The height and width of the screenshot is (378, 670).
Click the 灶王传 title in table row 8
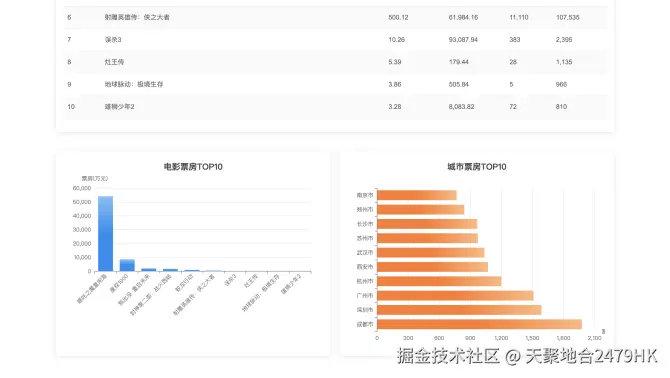115,62
